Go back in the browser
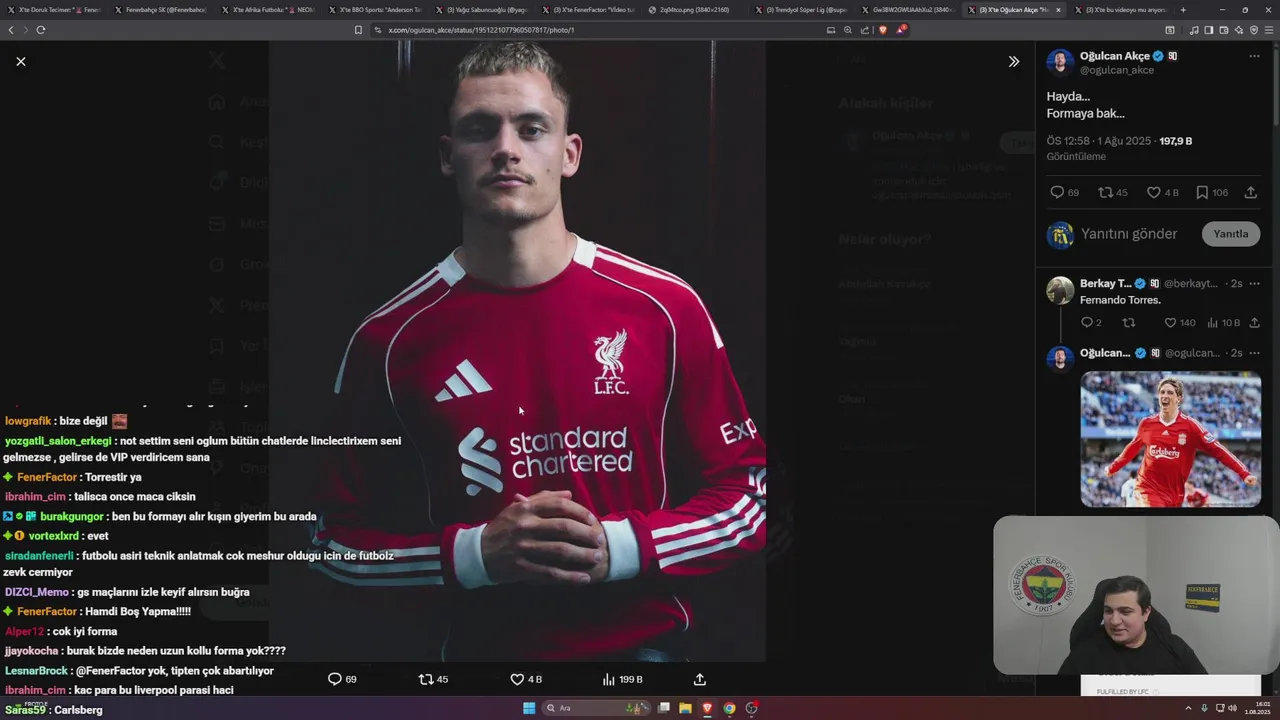This screenshot has height=720, width=1280. 11,30
